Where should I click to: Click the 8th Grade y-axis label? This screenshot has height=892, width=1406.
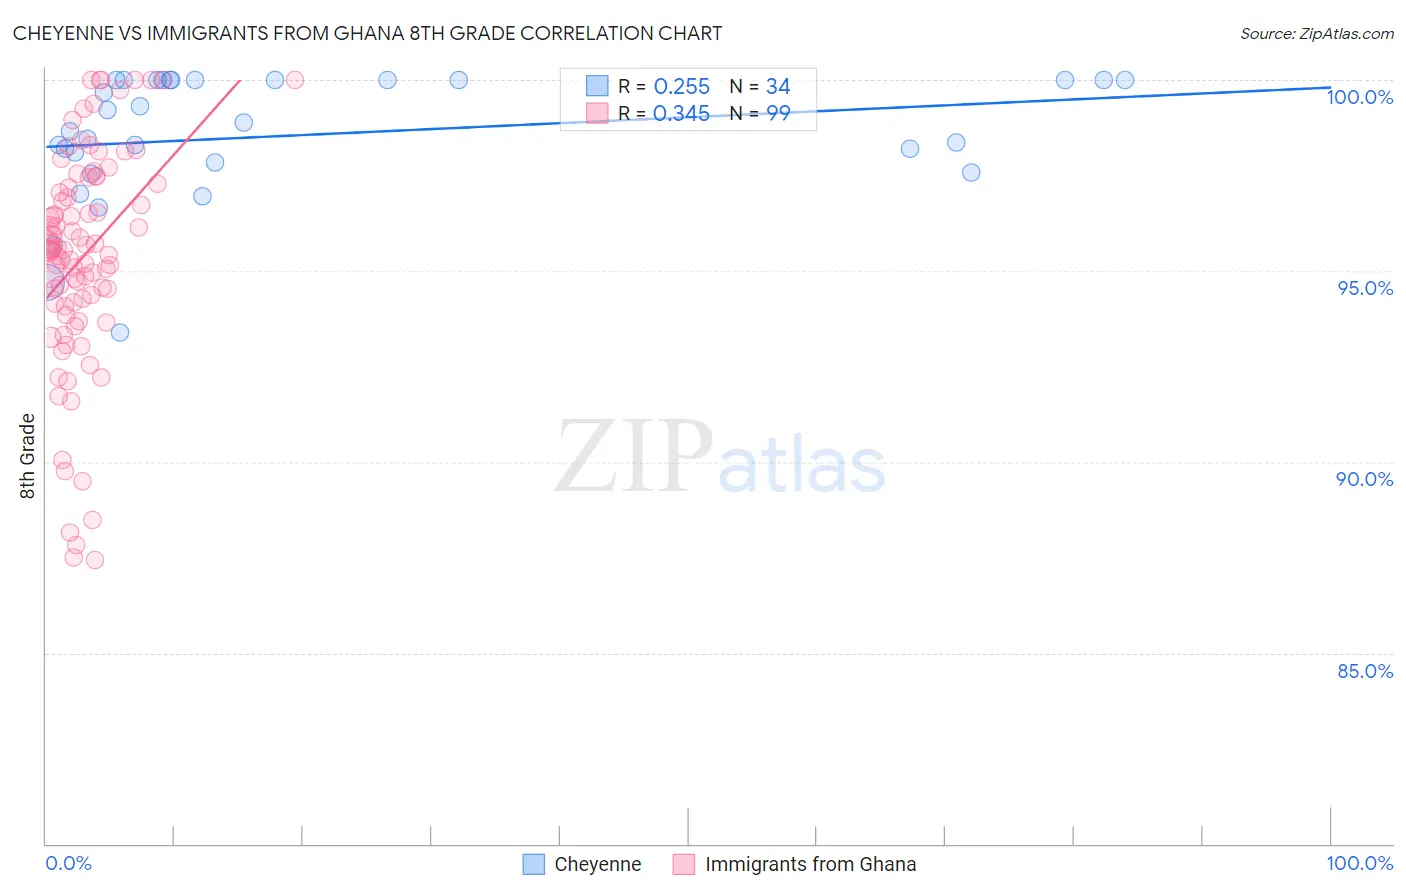pyautogui.click(x=27, y=456)
